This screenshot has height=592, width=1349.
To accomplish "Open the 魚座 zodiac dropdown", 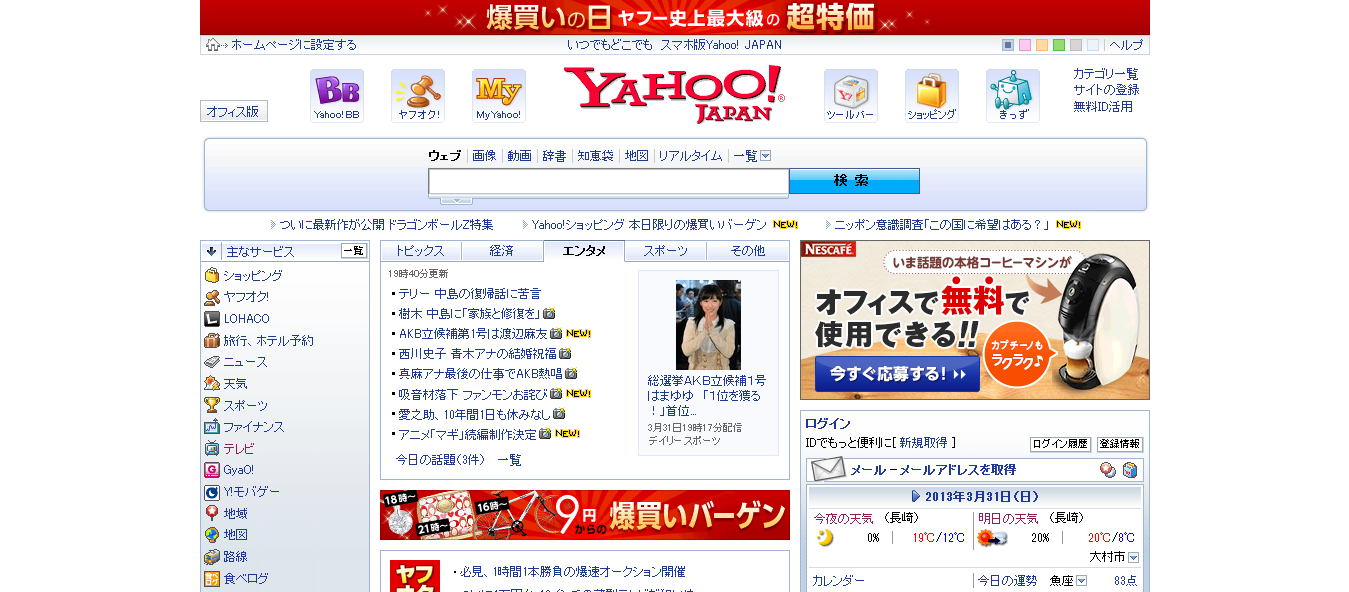I will pyautogui.click(x=1081, y=581).
